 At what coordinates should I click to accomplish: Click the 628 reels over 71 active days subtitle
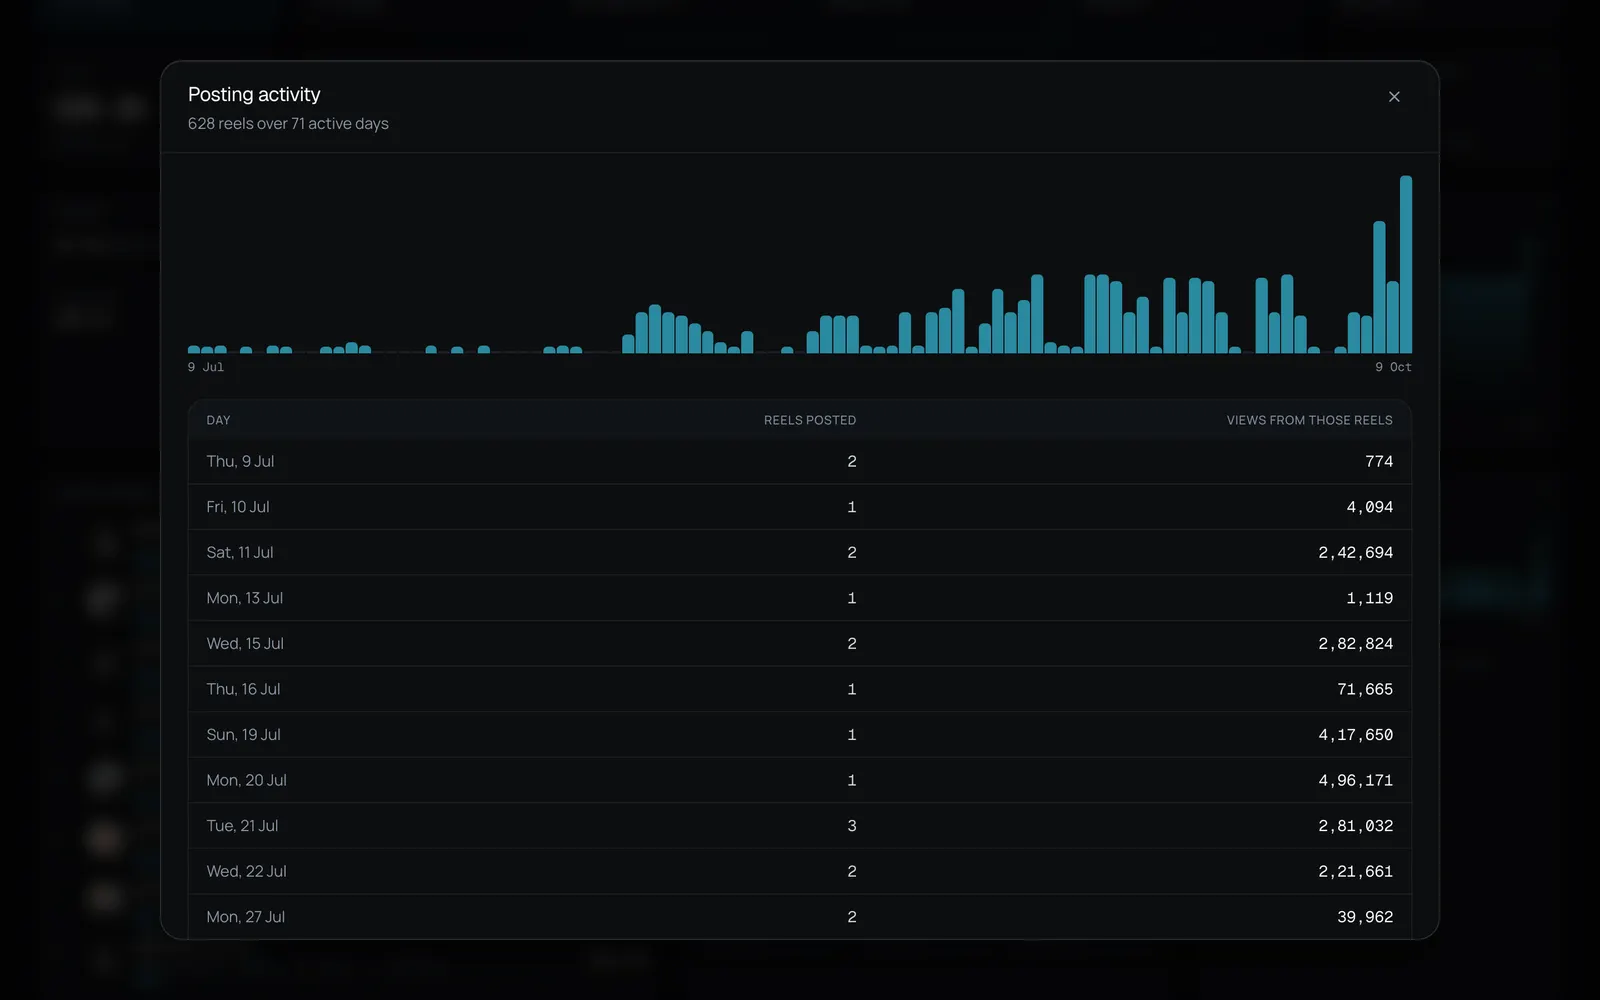[x=288, y=124]
